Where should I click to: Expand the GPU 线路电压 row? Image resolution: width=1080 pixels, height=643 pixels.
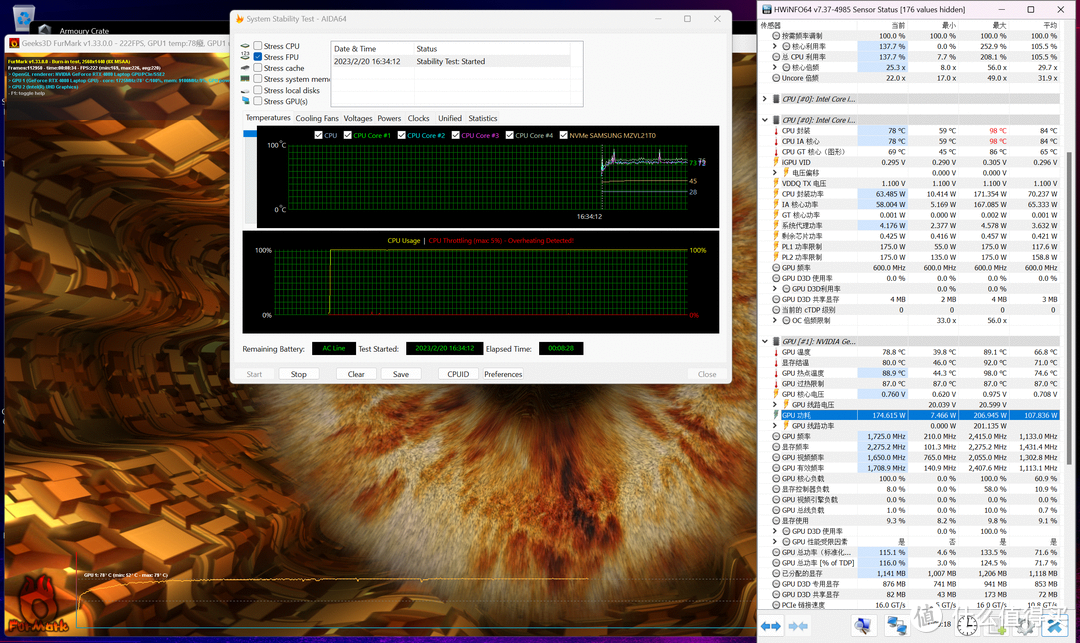pyautogui.click(x=775, y=405)
